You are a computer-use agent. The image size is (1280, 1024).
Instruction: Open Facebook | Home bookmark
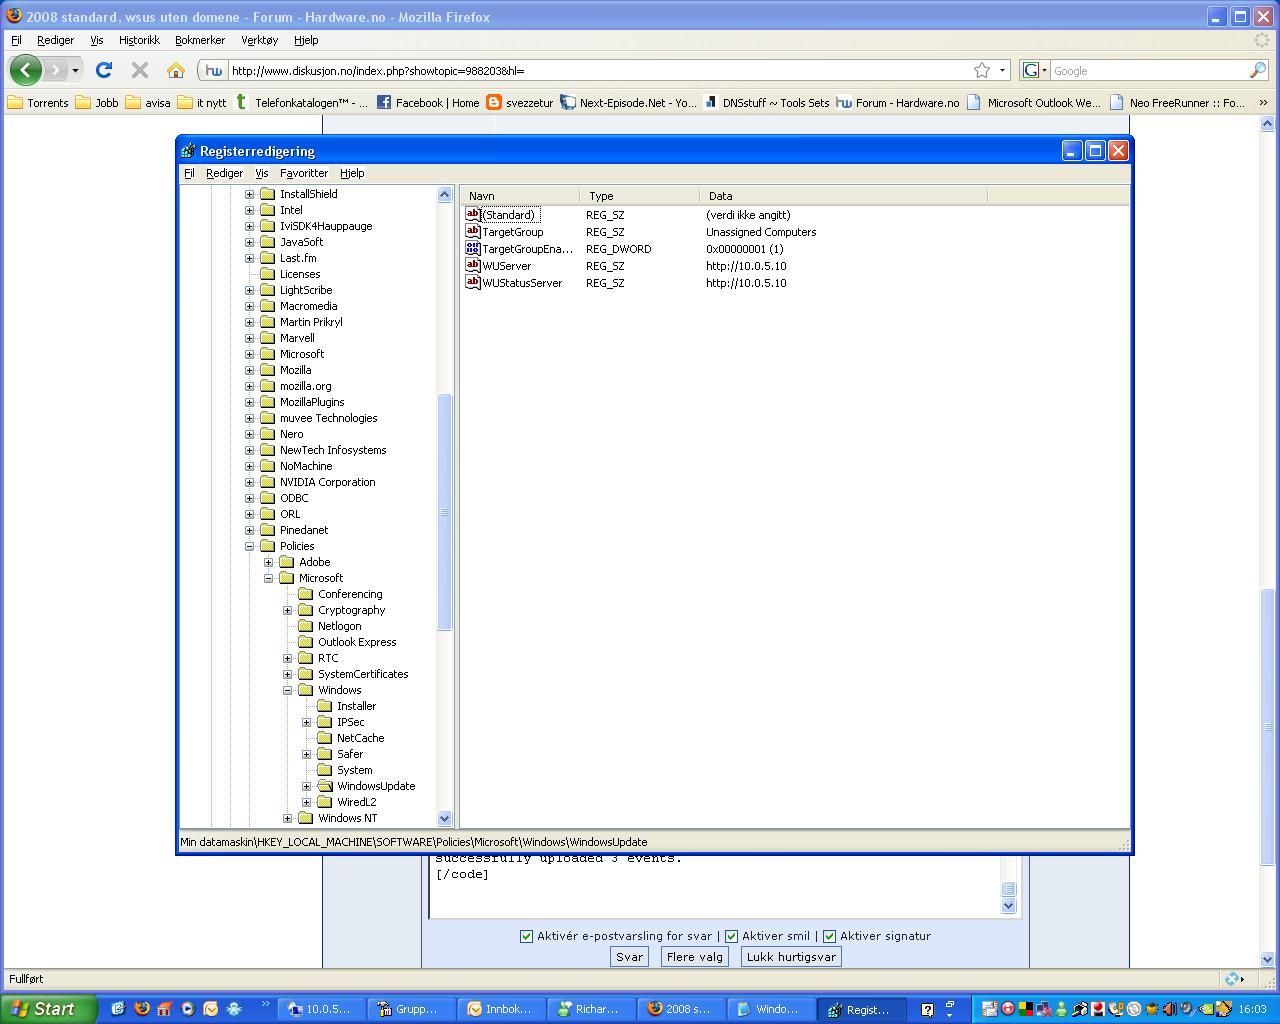coord(428,102)
